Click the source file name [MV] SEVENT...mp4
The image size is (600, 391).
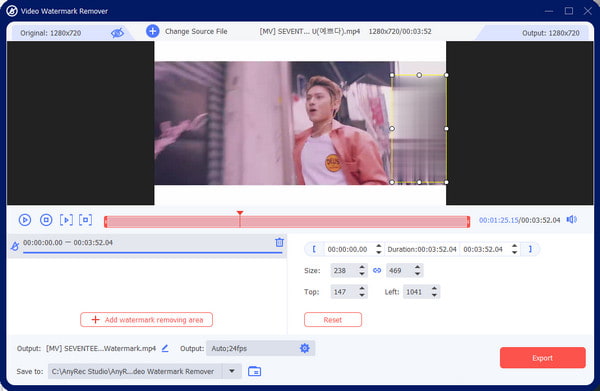click(x=310, y=31)
